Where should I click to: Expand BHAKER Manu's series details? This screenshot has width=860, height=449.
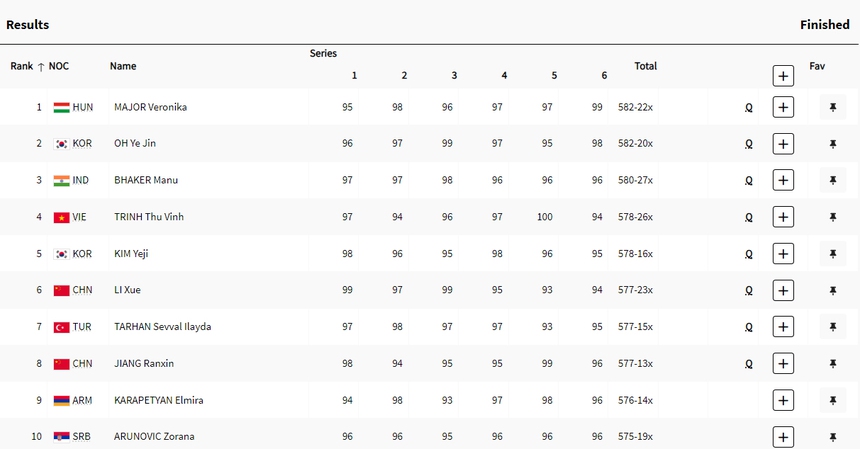click(783, 180)
